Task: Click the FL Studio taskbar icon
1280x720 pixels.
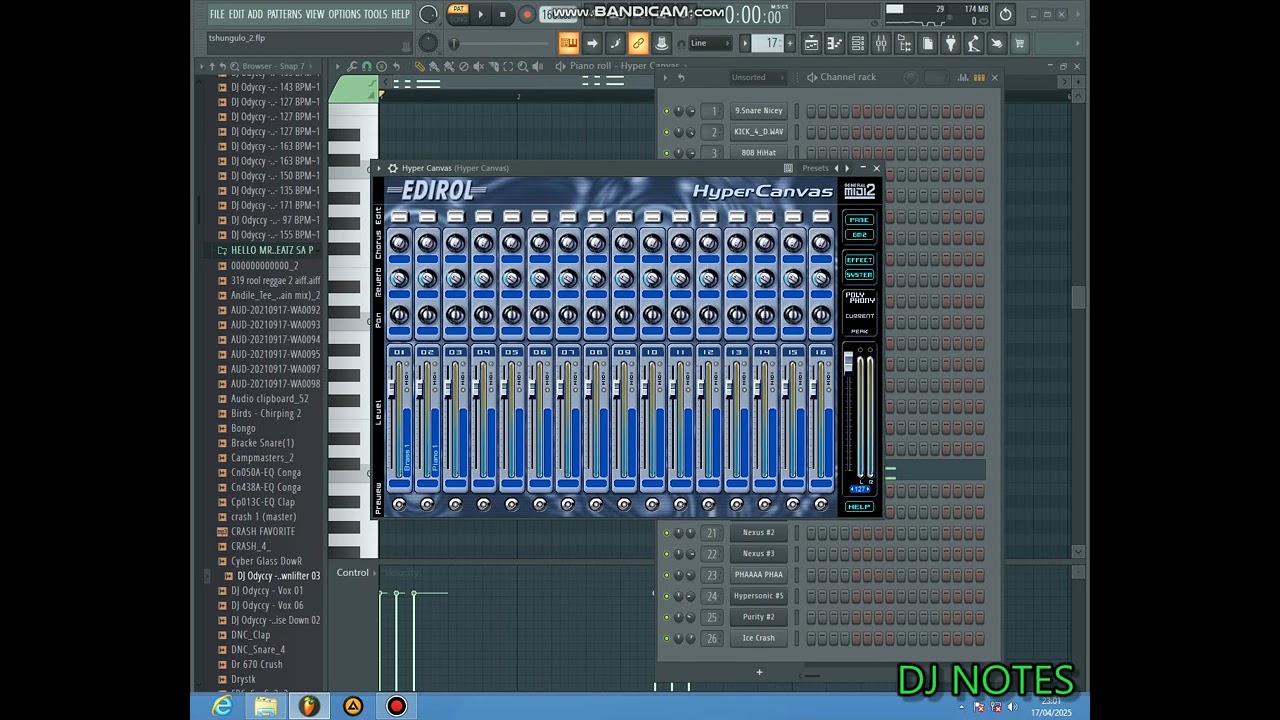Action: tap(309, 706)
